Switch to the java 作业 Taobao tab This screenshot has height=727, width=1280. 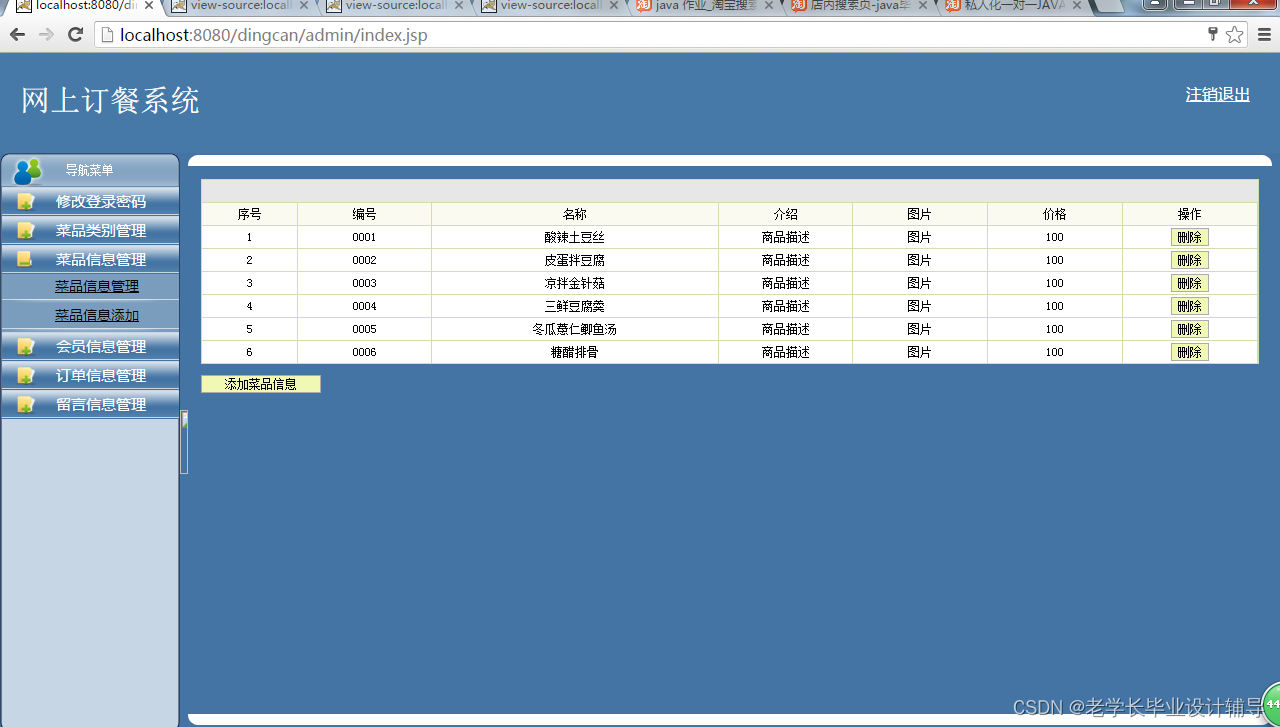coord(705,6)
